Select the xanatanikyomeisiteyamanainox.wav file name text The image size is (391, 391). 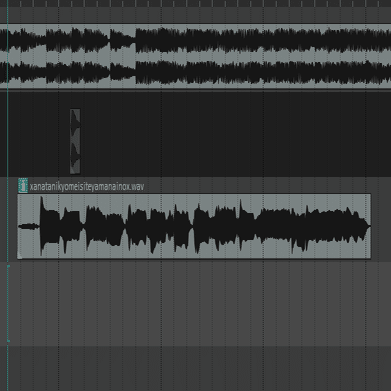[x=87, y=186]
